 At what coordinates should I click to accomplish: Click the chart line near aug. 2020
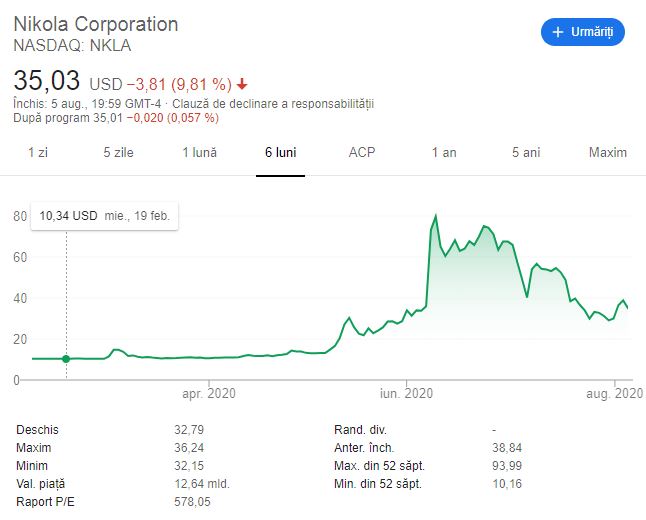pyautogui.click(x=624, y=300)
